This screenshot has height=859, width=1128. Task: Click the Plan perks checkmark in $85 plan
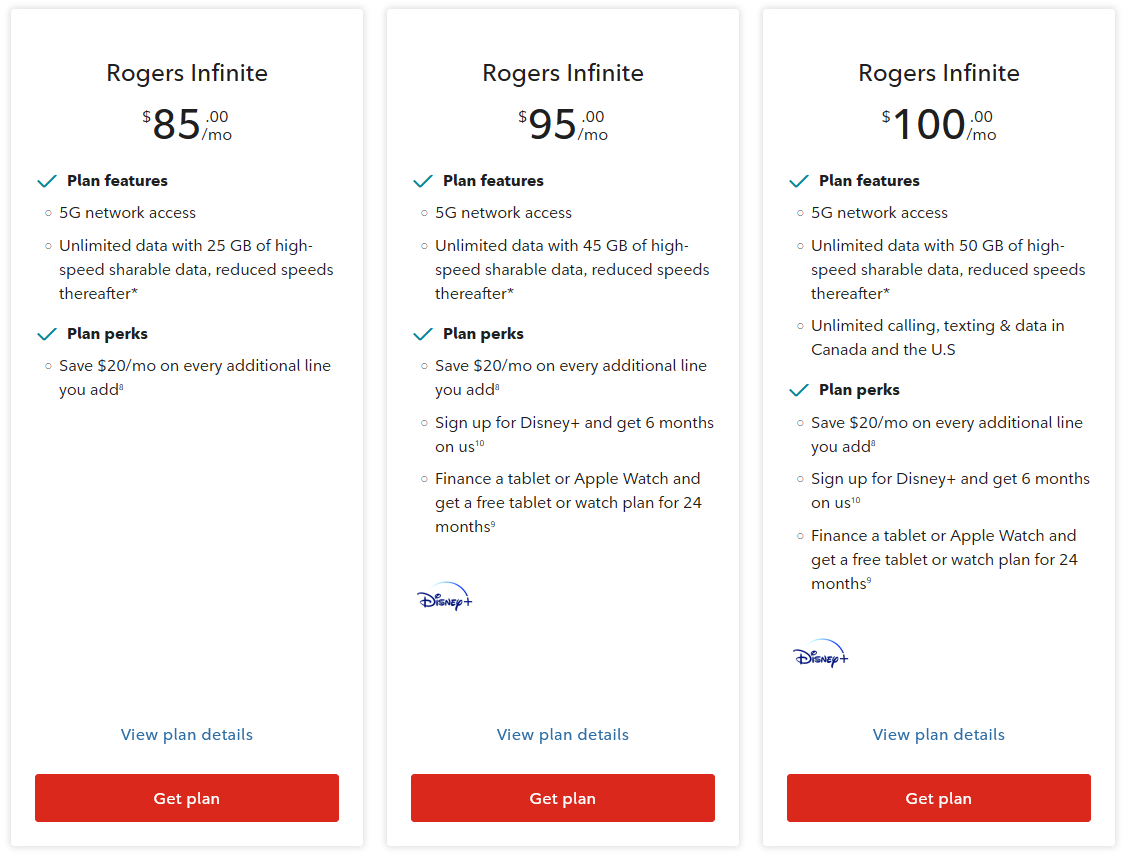pos(46,334)
